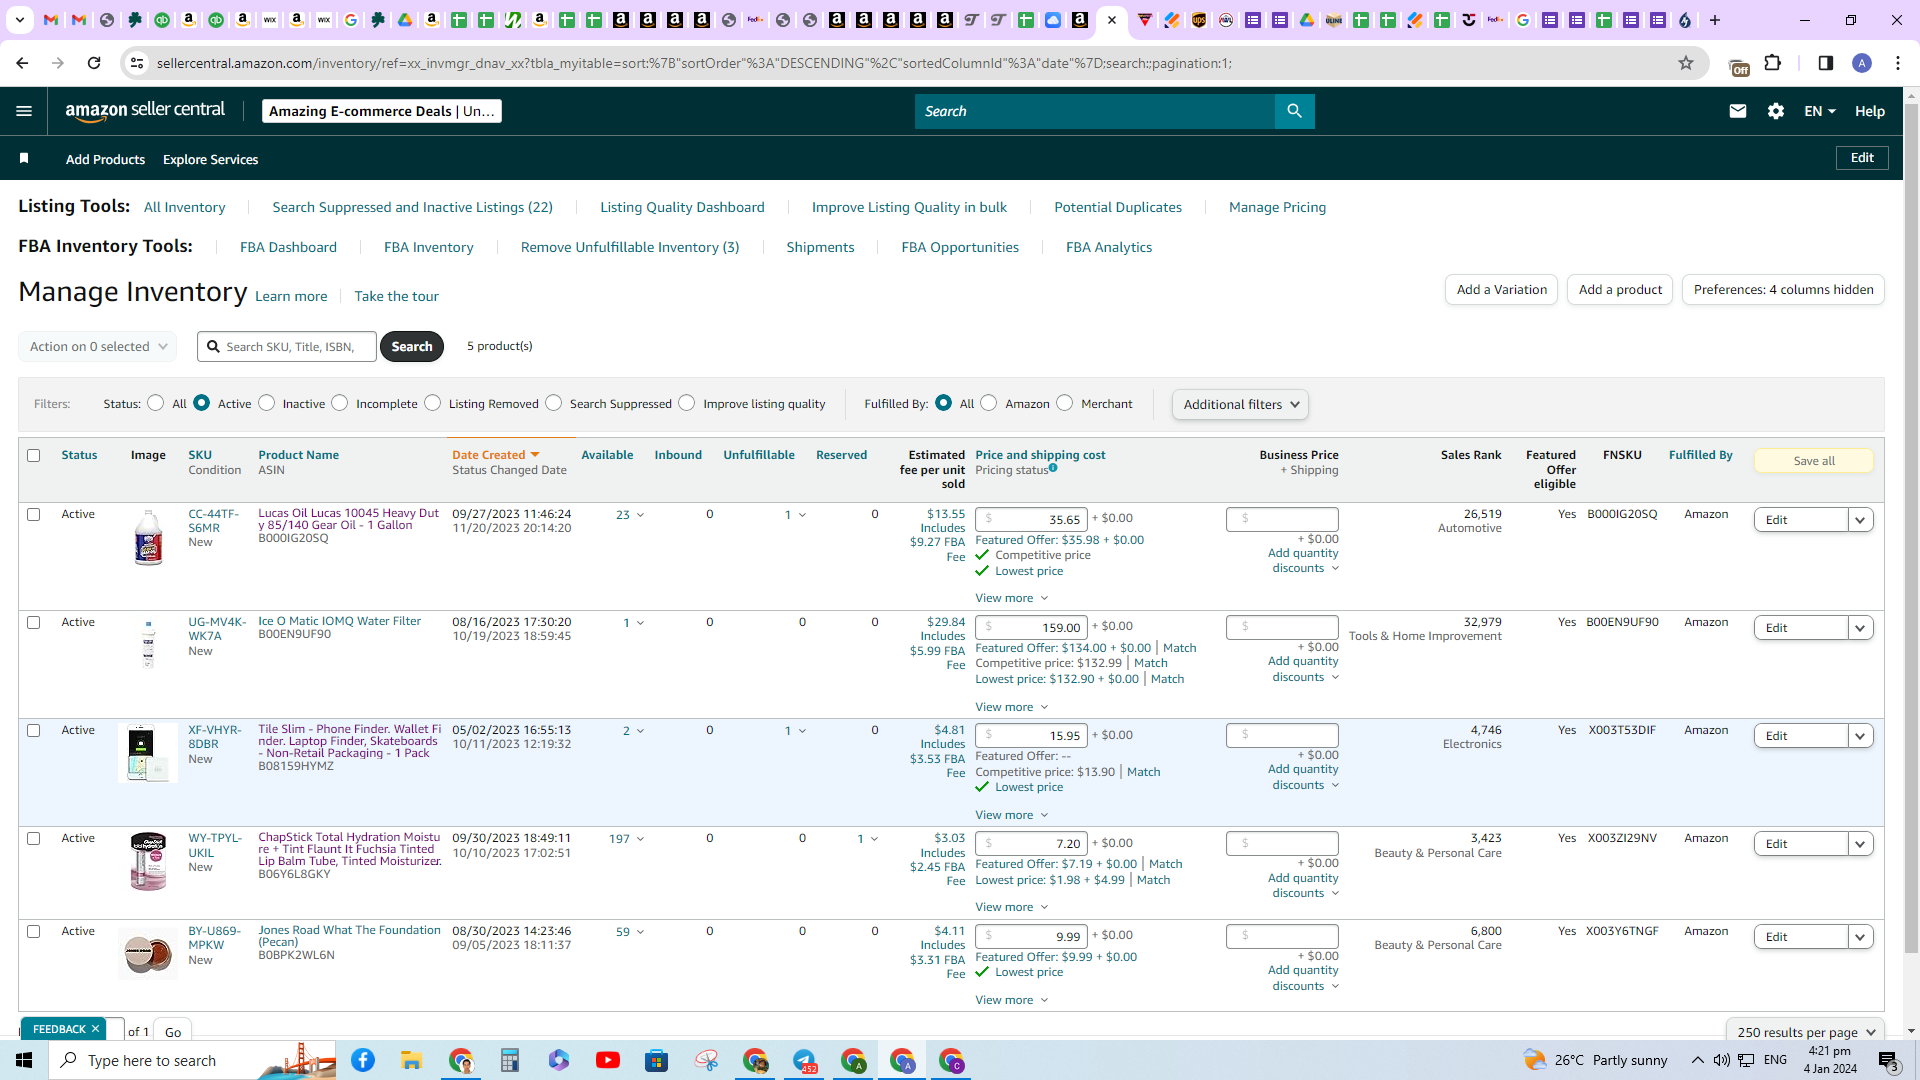Choose Fulfilled By Merchant radio button
Viewport: 1920px width, 1080px height.
[1065, 403]
